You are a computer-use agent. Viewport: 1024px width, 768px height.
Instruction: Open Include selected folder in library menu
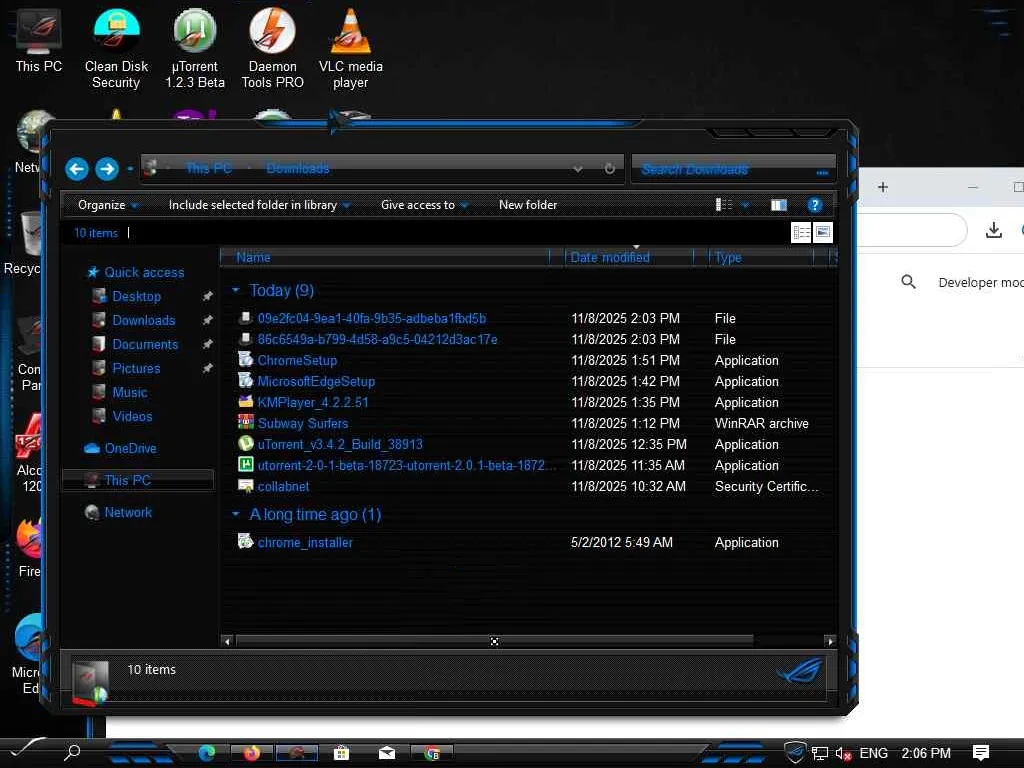(x=259, y=205)
